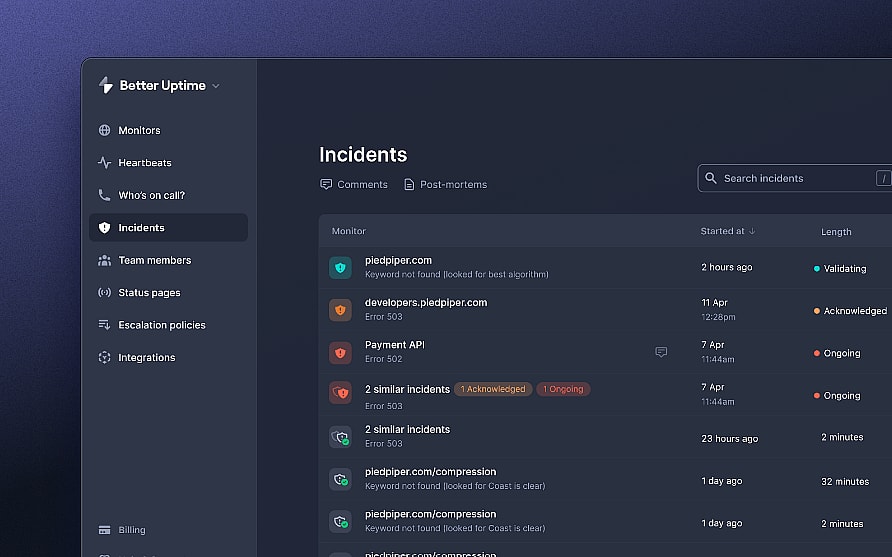Click the 23 hours ago timestamp
This screenshot has height=557, width=892.
pyautogui.click(x=729, y=439)
